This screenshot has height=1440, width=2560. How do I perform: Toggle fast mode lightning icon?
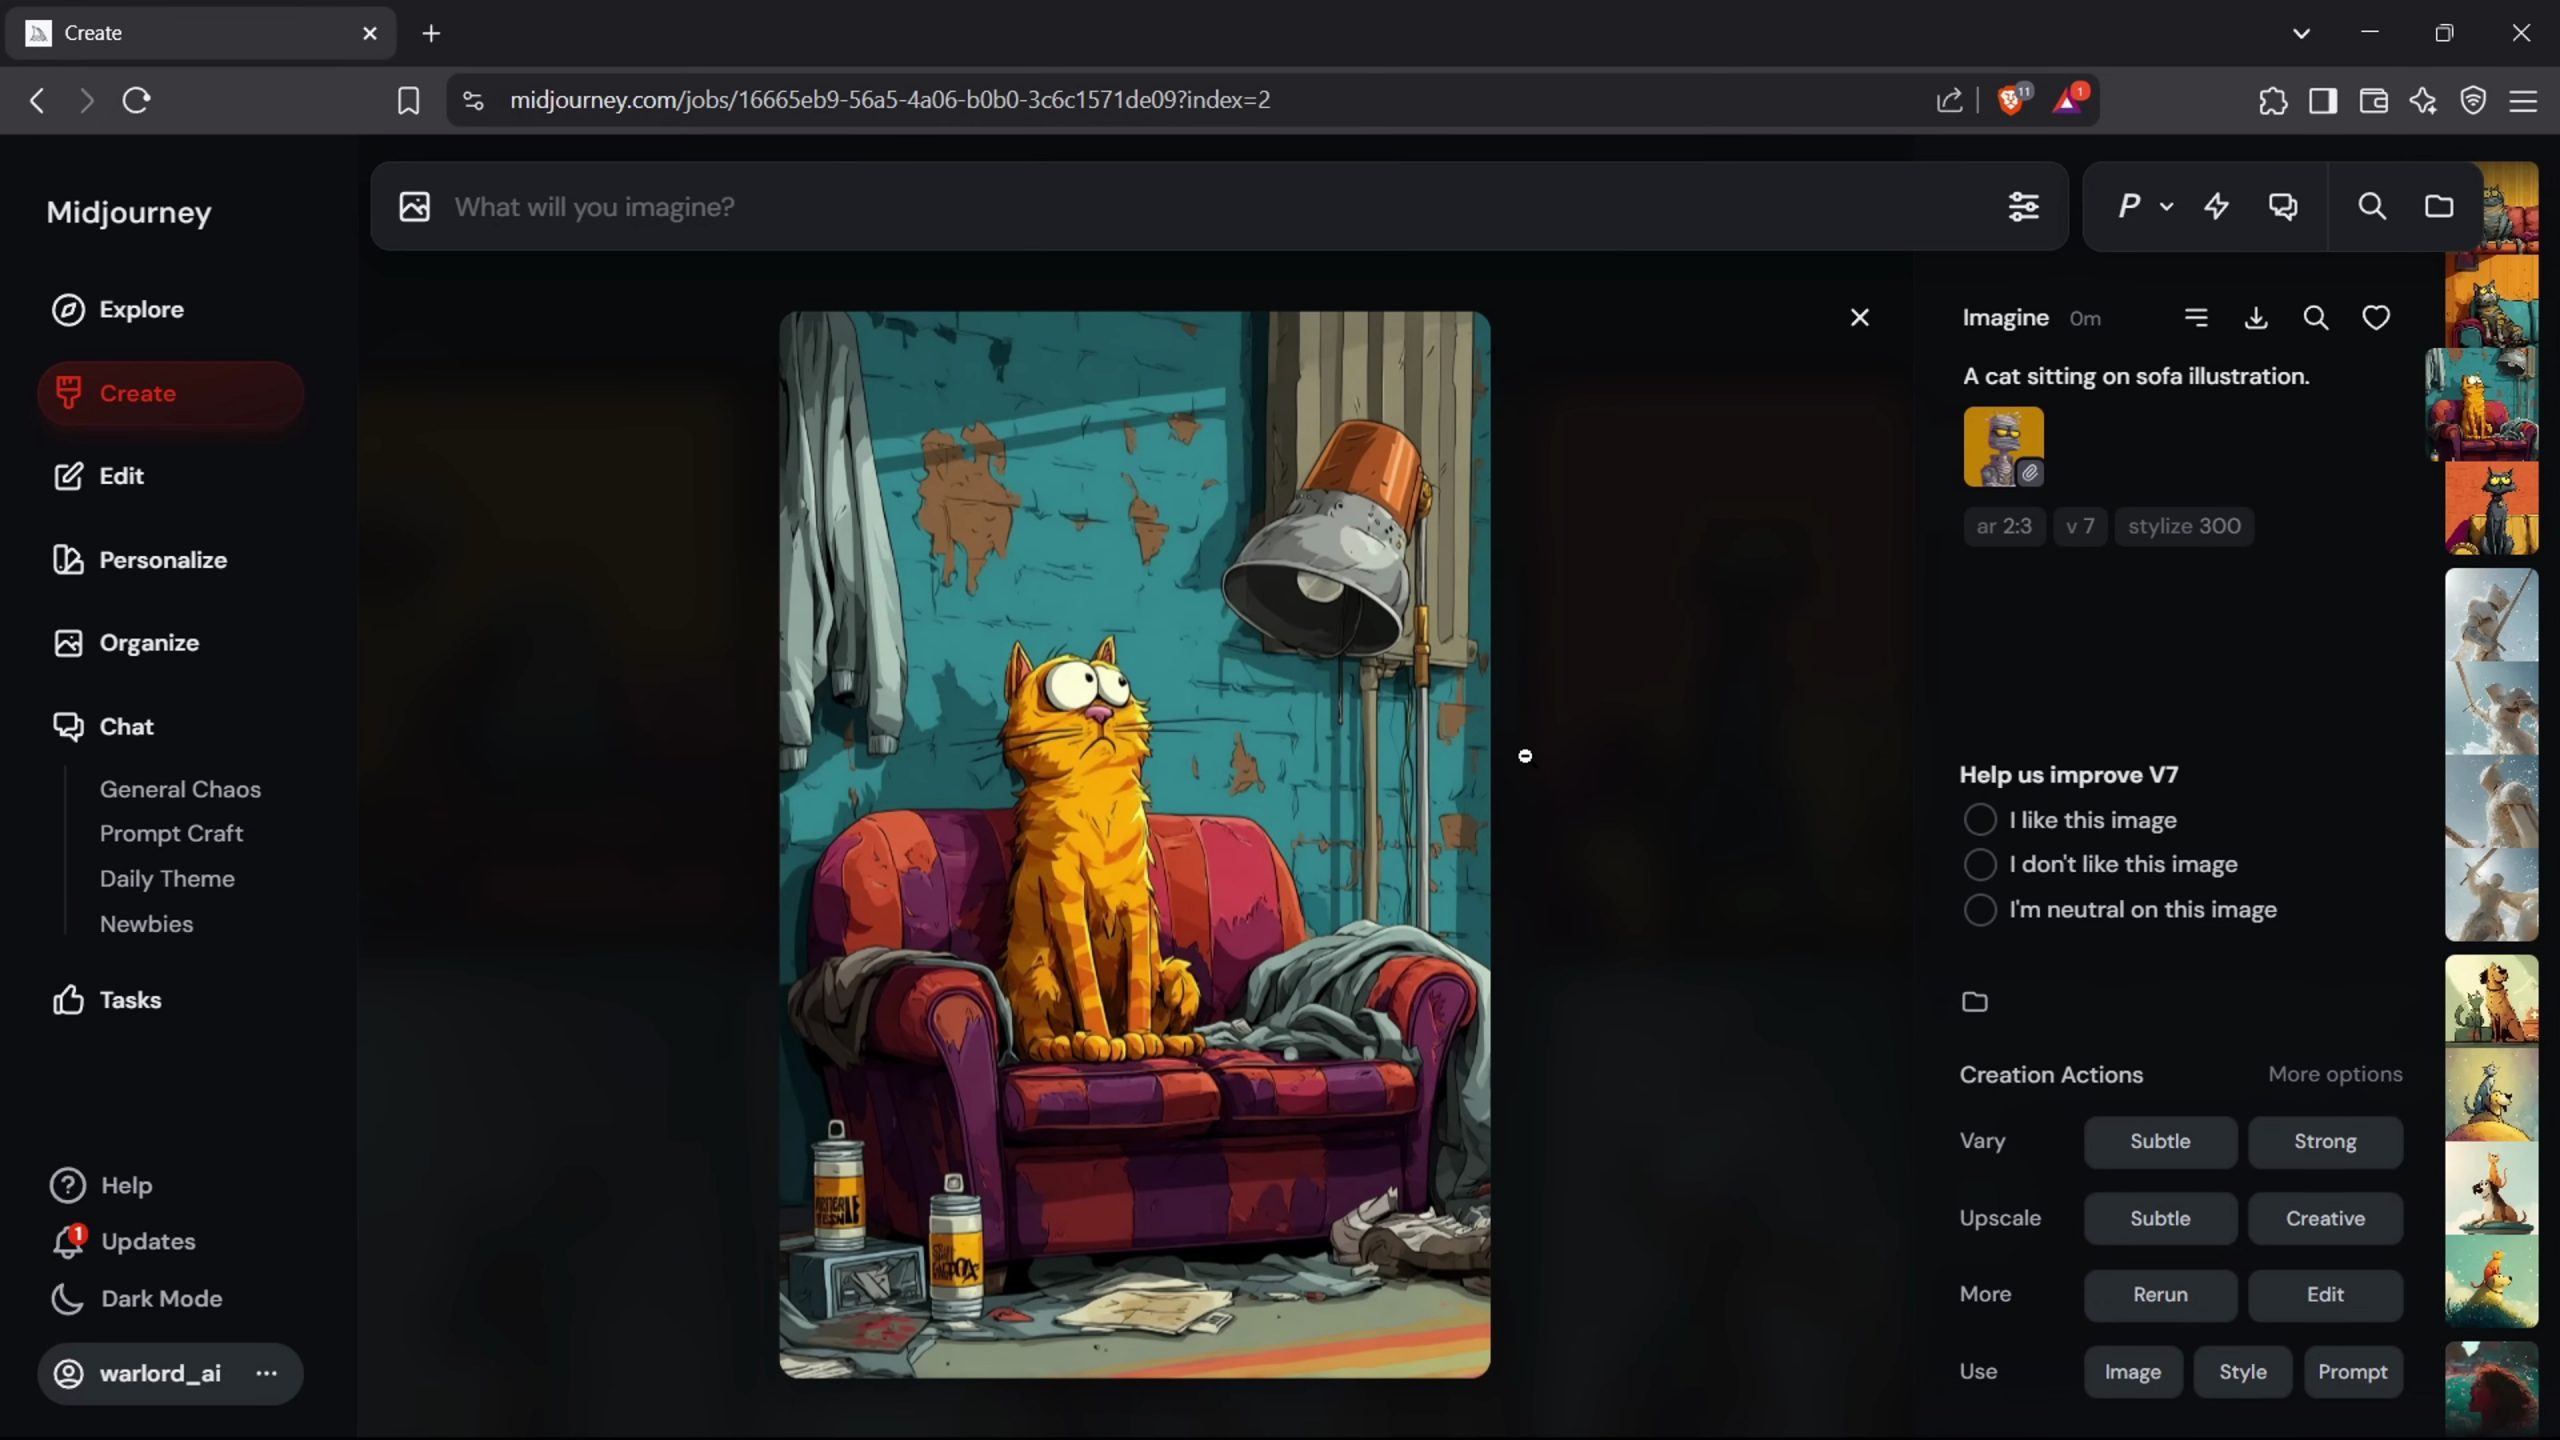click(2216, 206)
